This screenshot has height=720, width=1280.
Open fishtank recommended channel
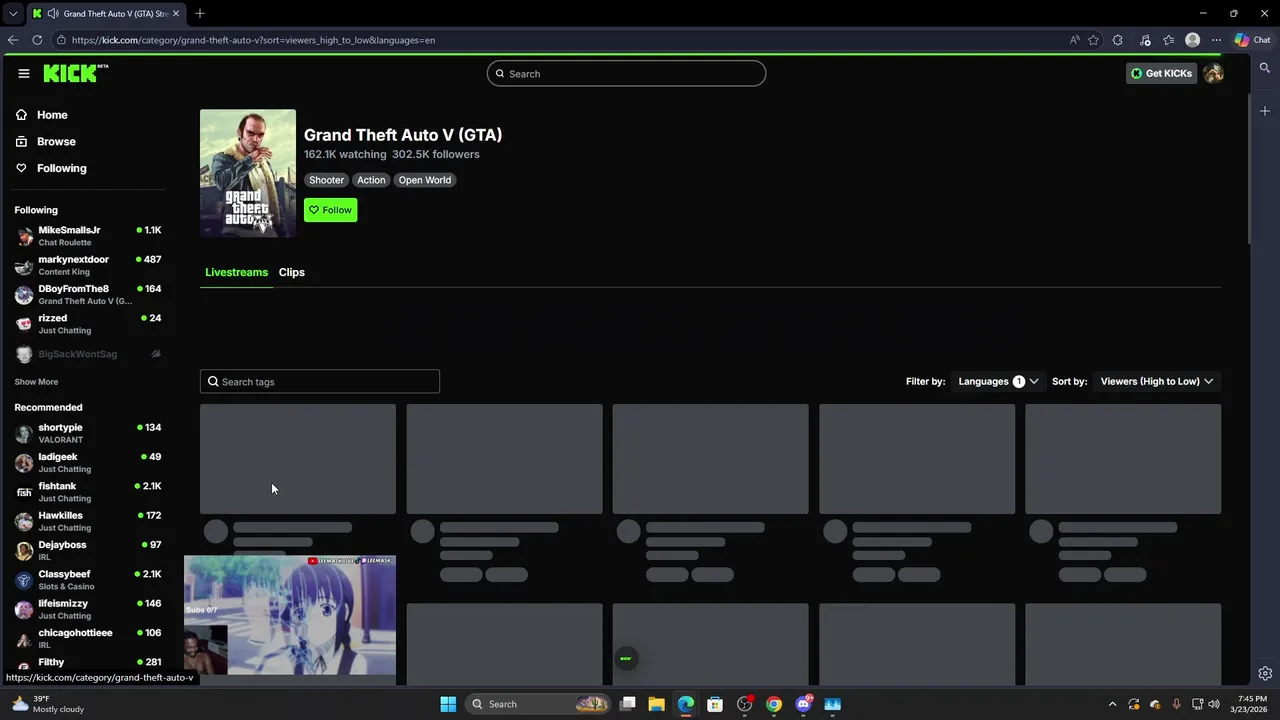pos(88,491)
